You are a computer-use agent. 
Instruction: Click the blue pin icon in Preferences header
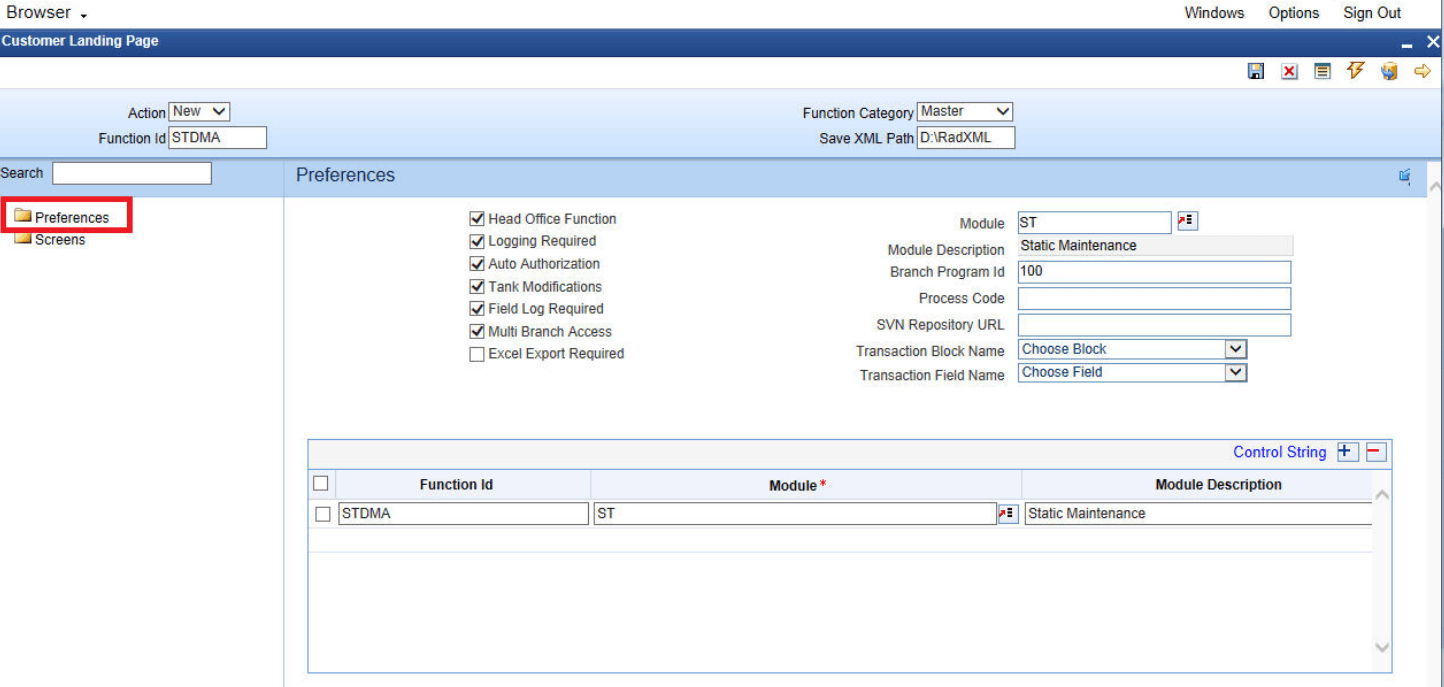pyautogui.click(x=1405, y=177)
